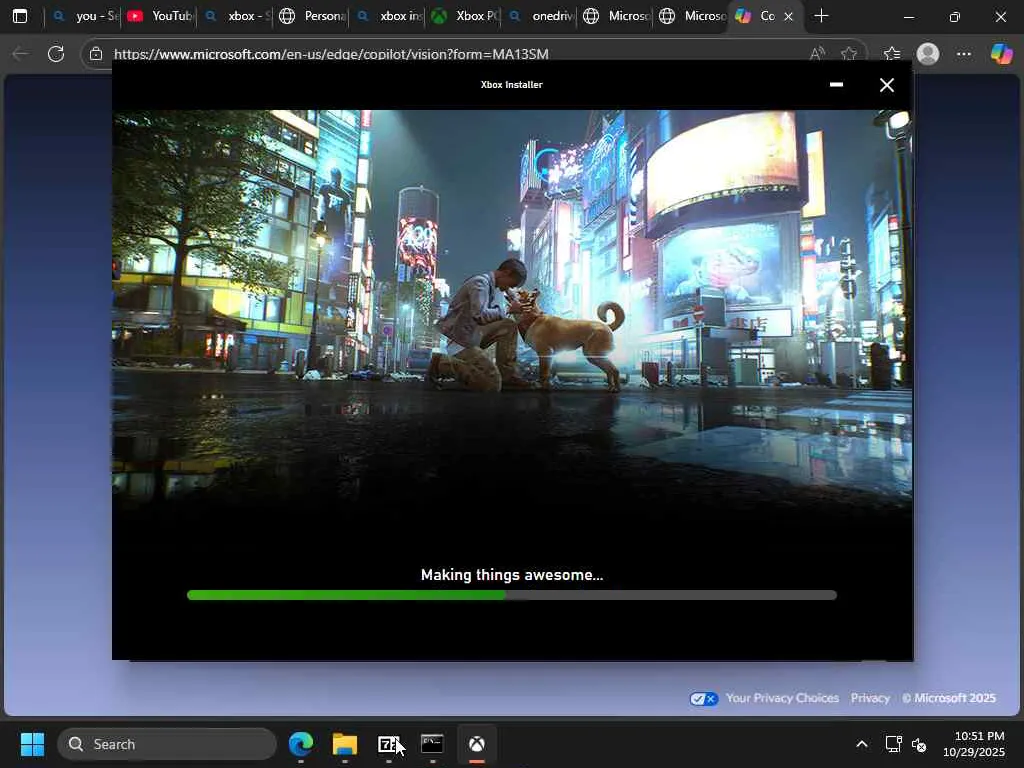Open a new browser tab

click(x=822, y=16)
